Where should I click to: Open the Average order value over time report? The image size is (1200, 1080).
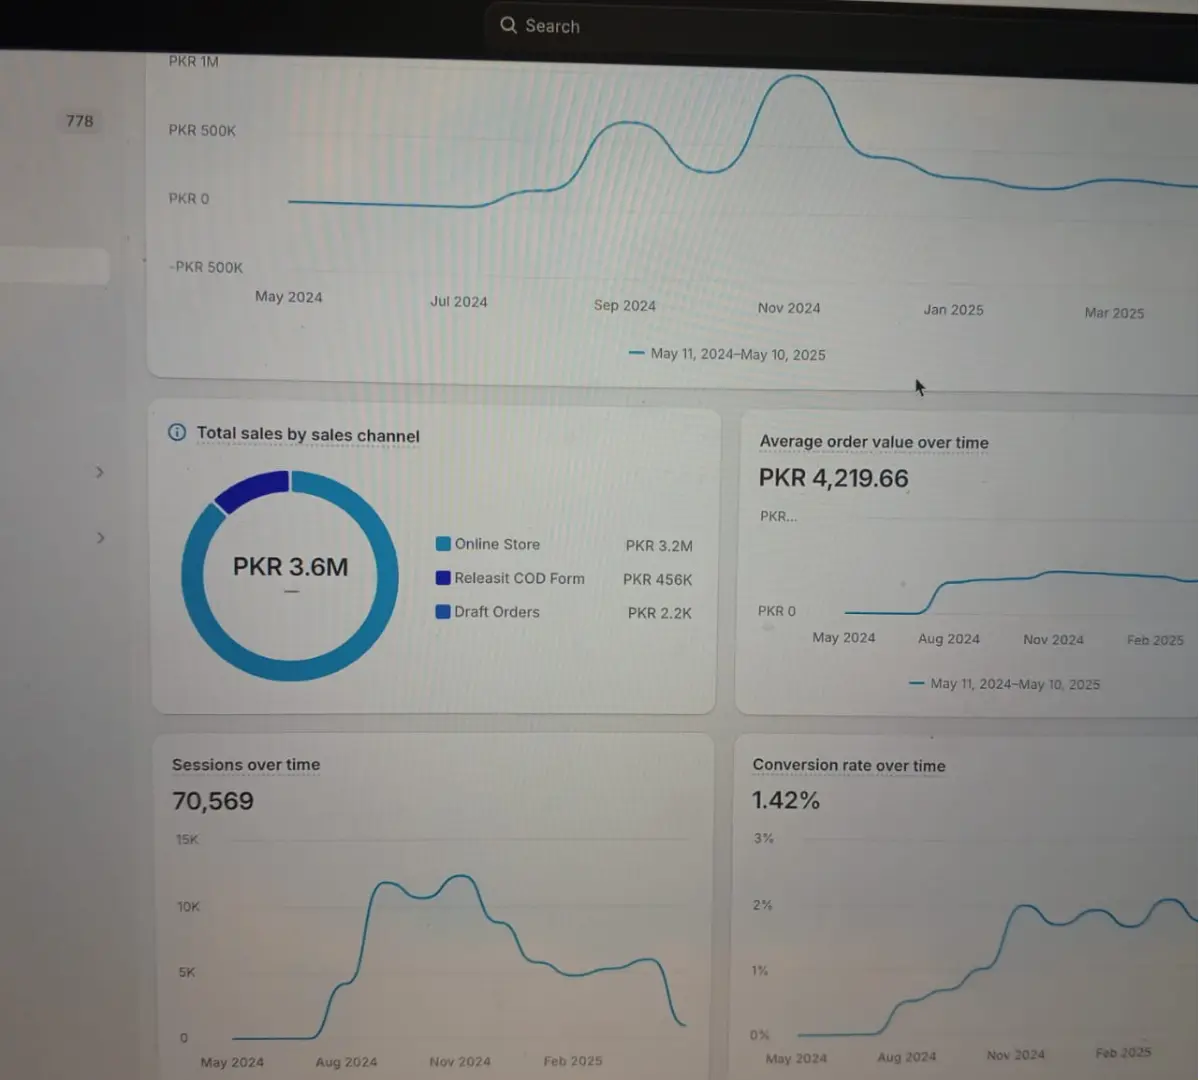click(x=873, y=442)
